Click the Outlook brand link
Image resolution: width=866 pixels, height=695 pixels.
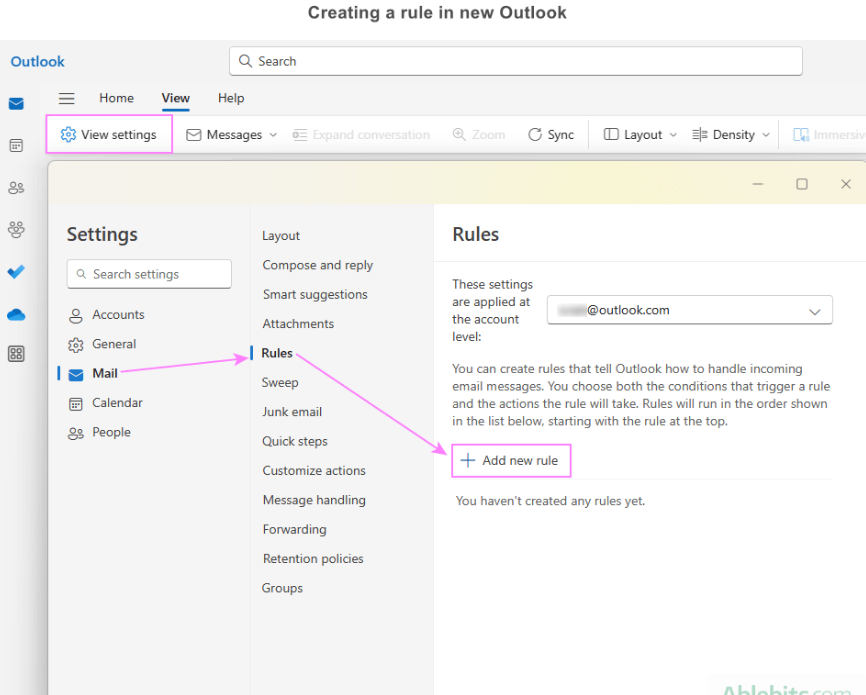pyautogui.click(x=38, y=61)
